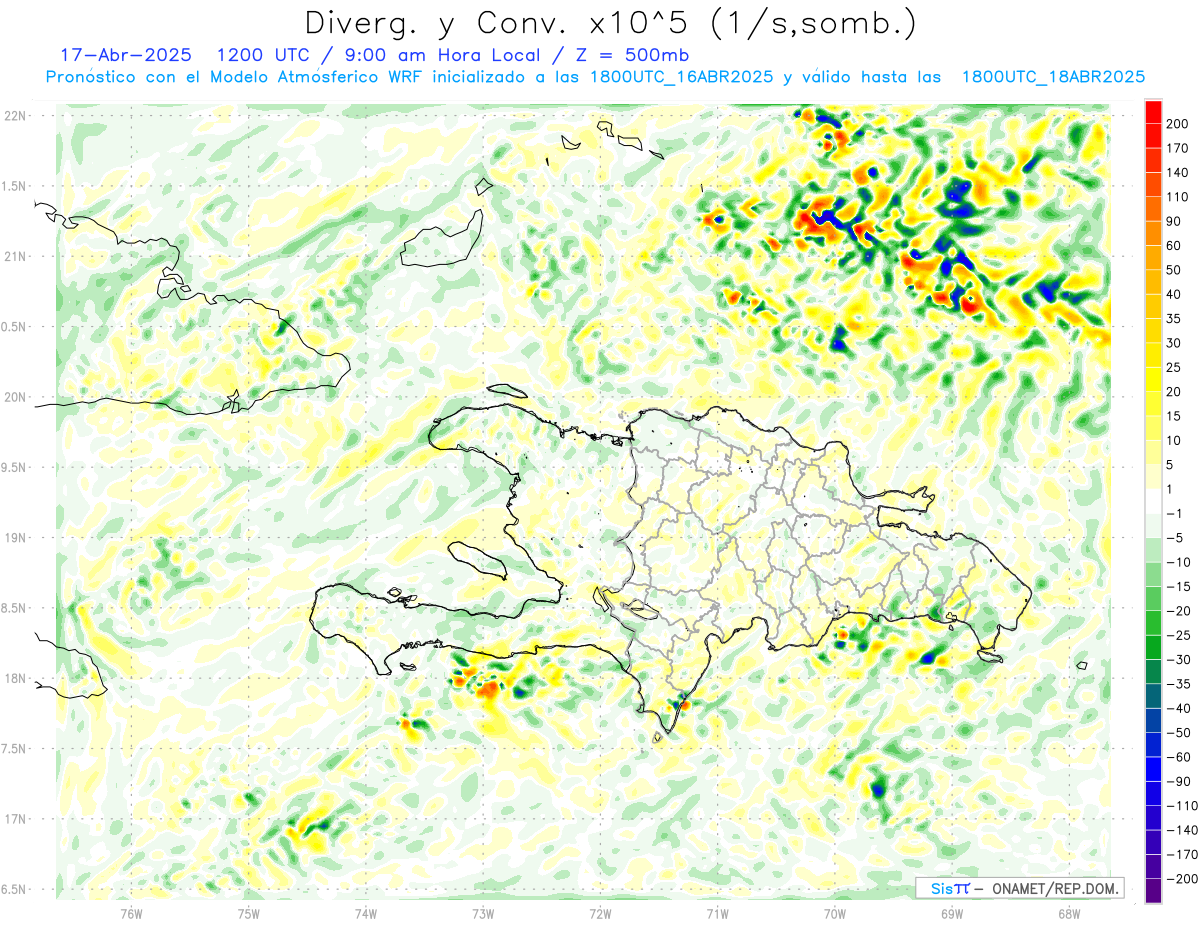This screenshot has width=1200, height=927.
Task: Click the '21N' latitude label
Action: click(15, 256)
